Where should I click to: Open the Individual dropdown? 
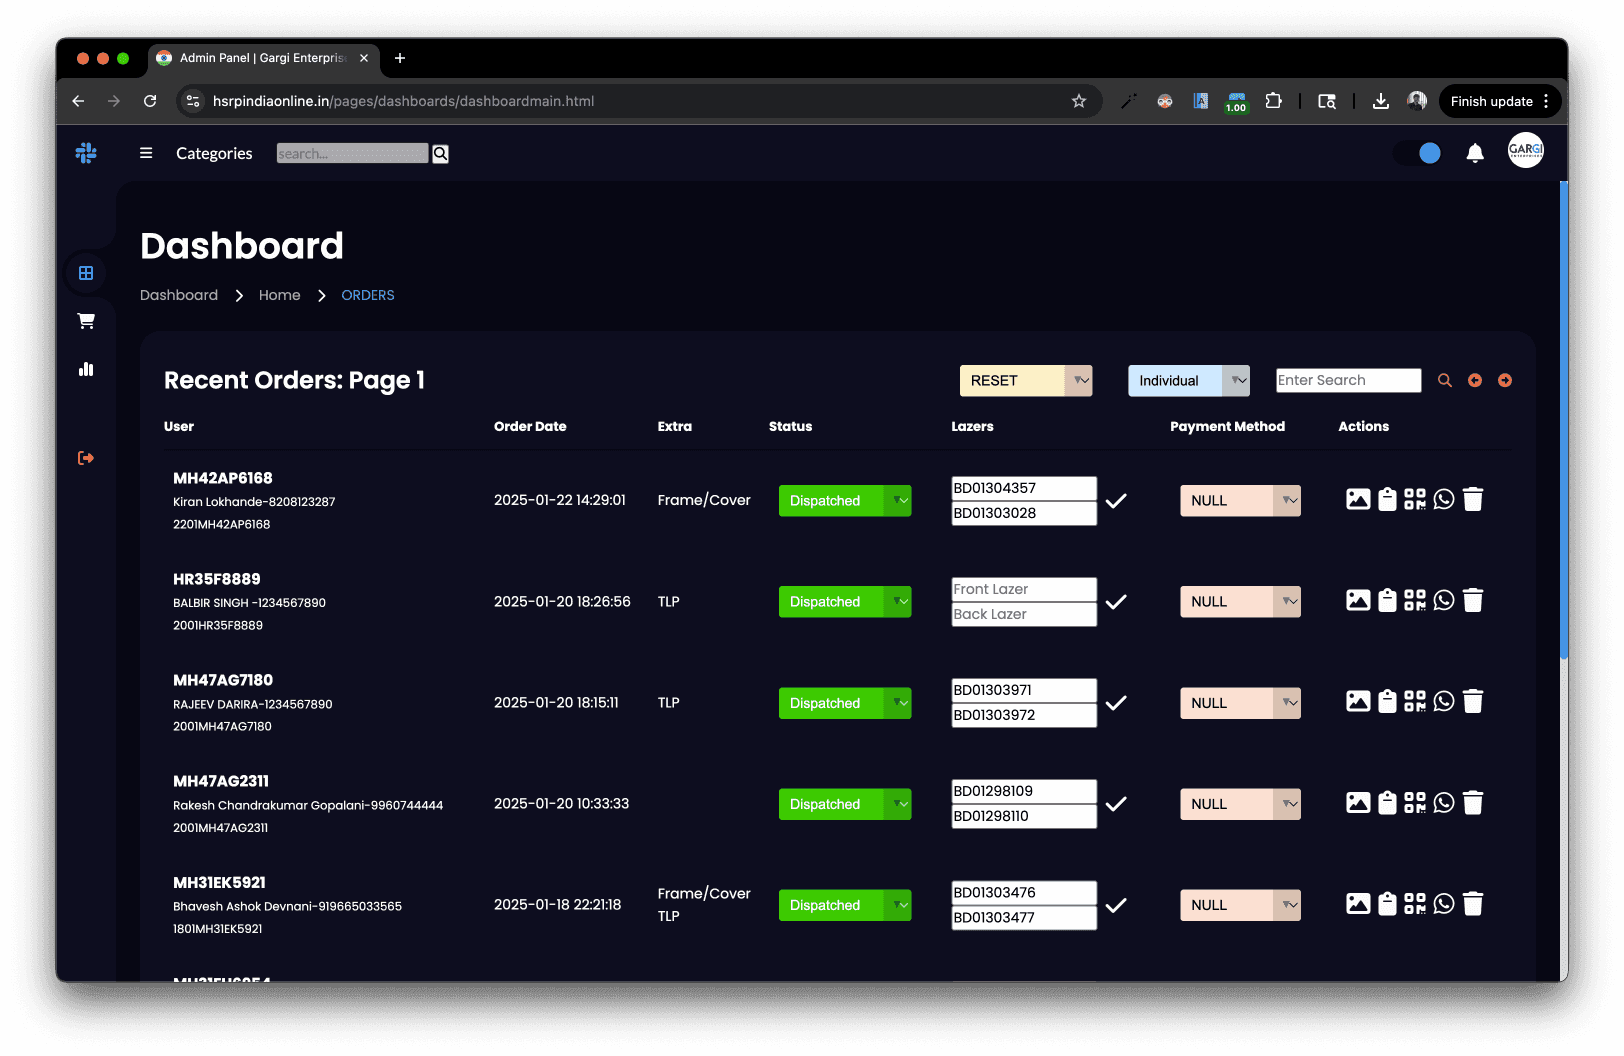1189,380
